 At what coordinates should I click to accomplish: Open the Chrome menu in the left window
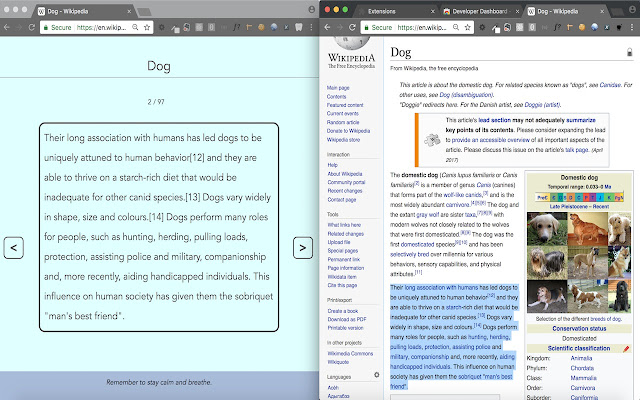(x=311, y=27)
